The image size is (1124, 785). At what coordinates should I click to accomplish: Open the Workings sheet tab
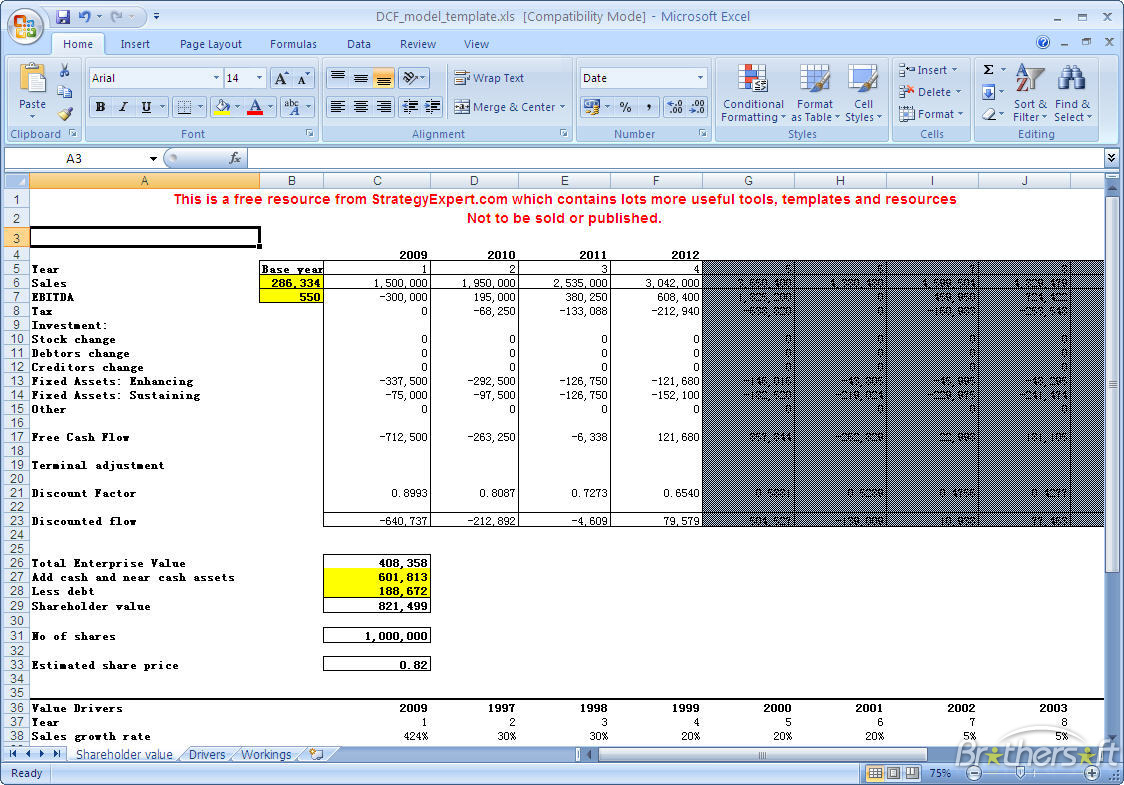click(266, 755)
